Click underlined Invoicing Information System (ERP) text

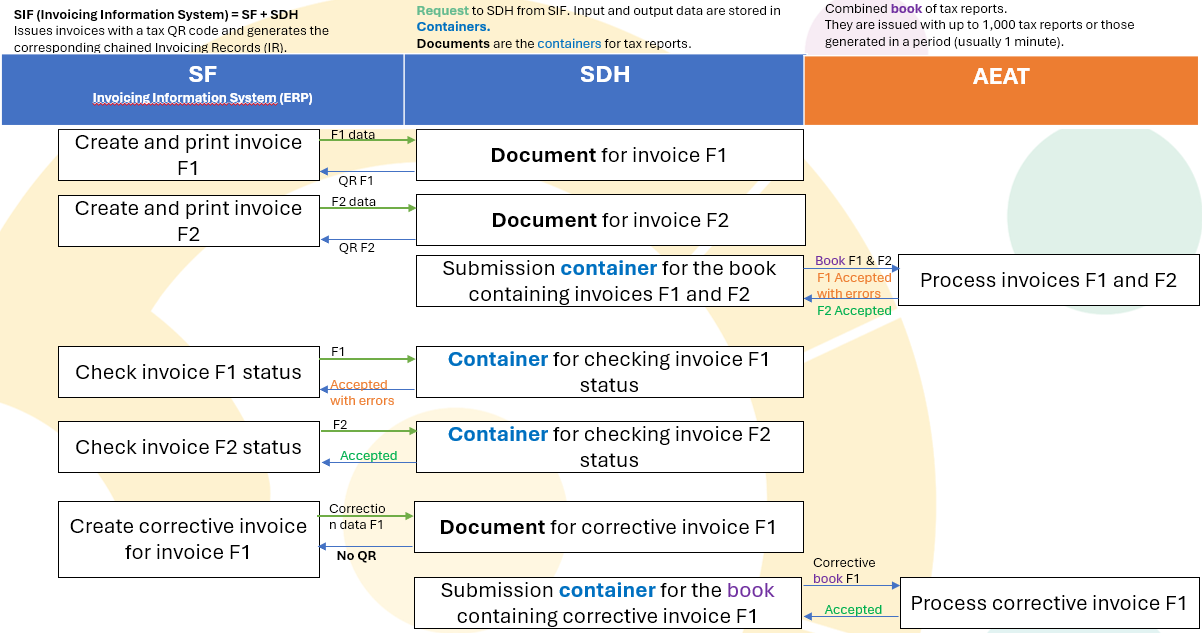(x=202, y=98)
